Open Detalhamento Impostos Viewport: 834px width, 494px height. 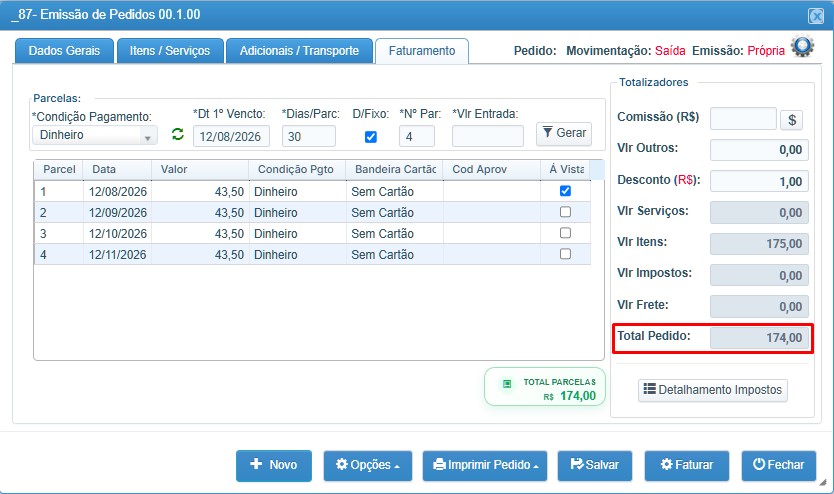tap(713, 390)
